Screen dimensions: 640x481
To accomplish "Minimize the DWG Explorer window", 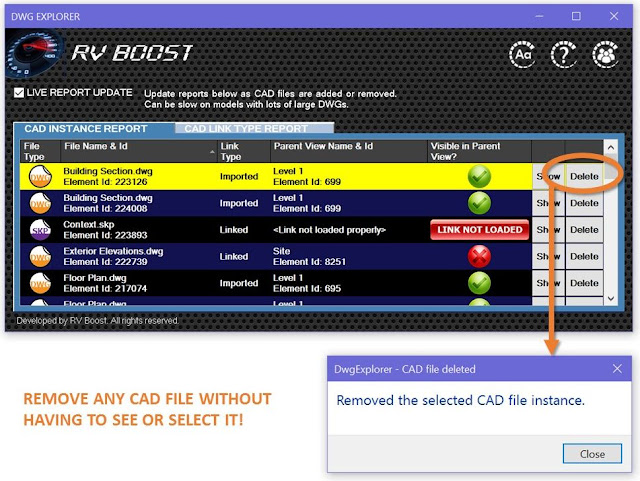I will pyautogui.click(x=539, y=16).
